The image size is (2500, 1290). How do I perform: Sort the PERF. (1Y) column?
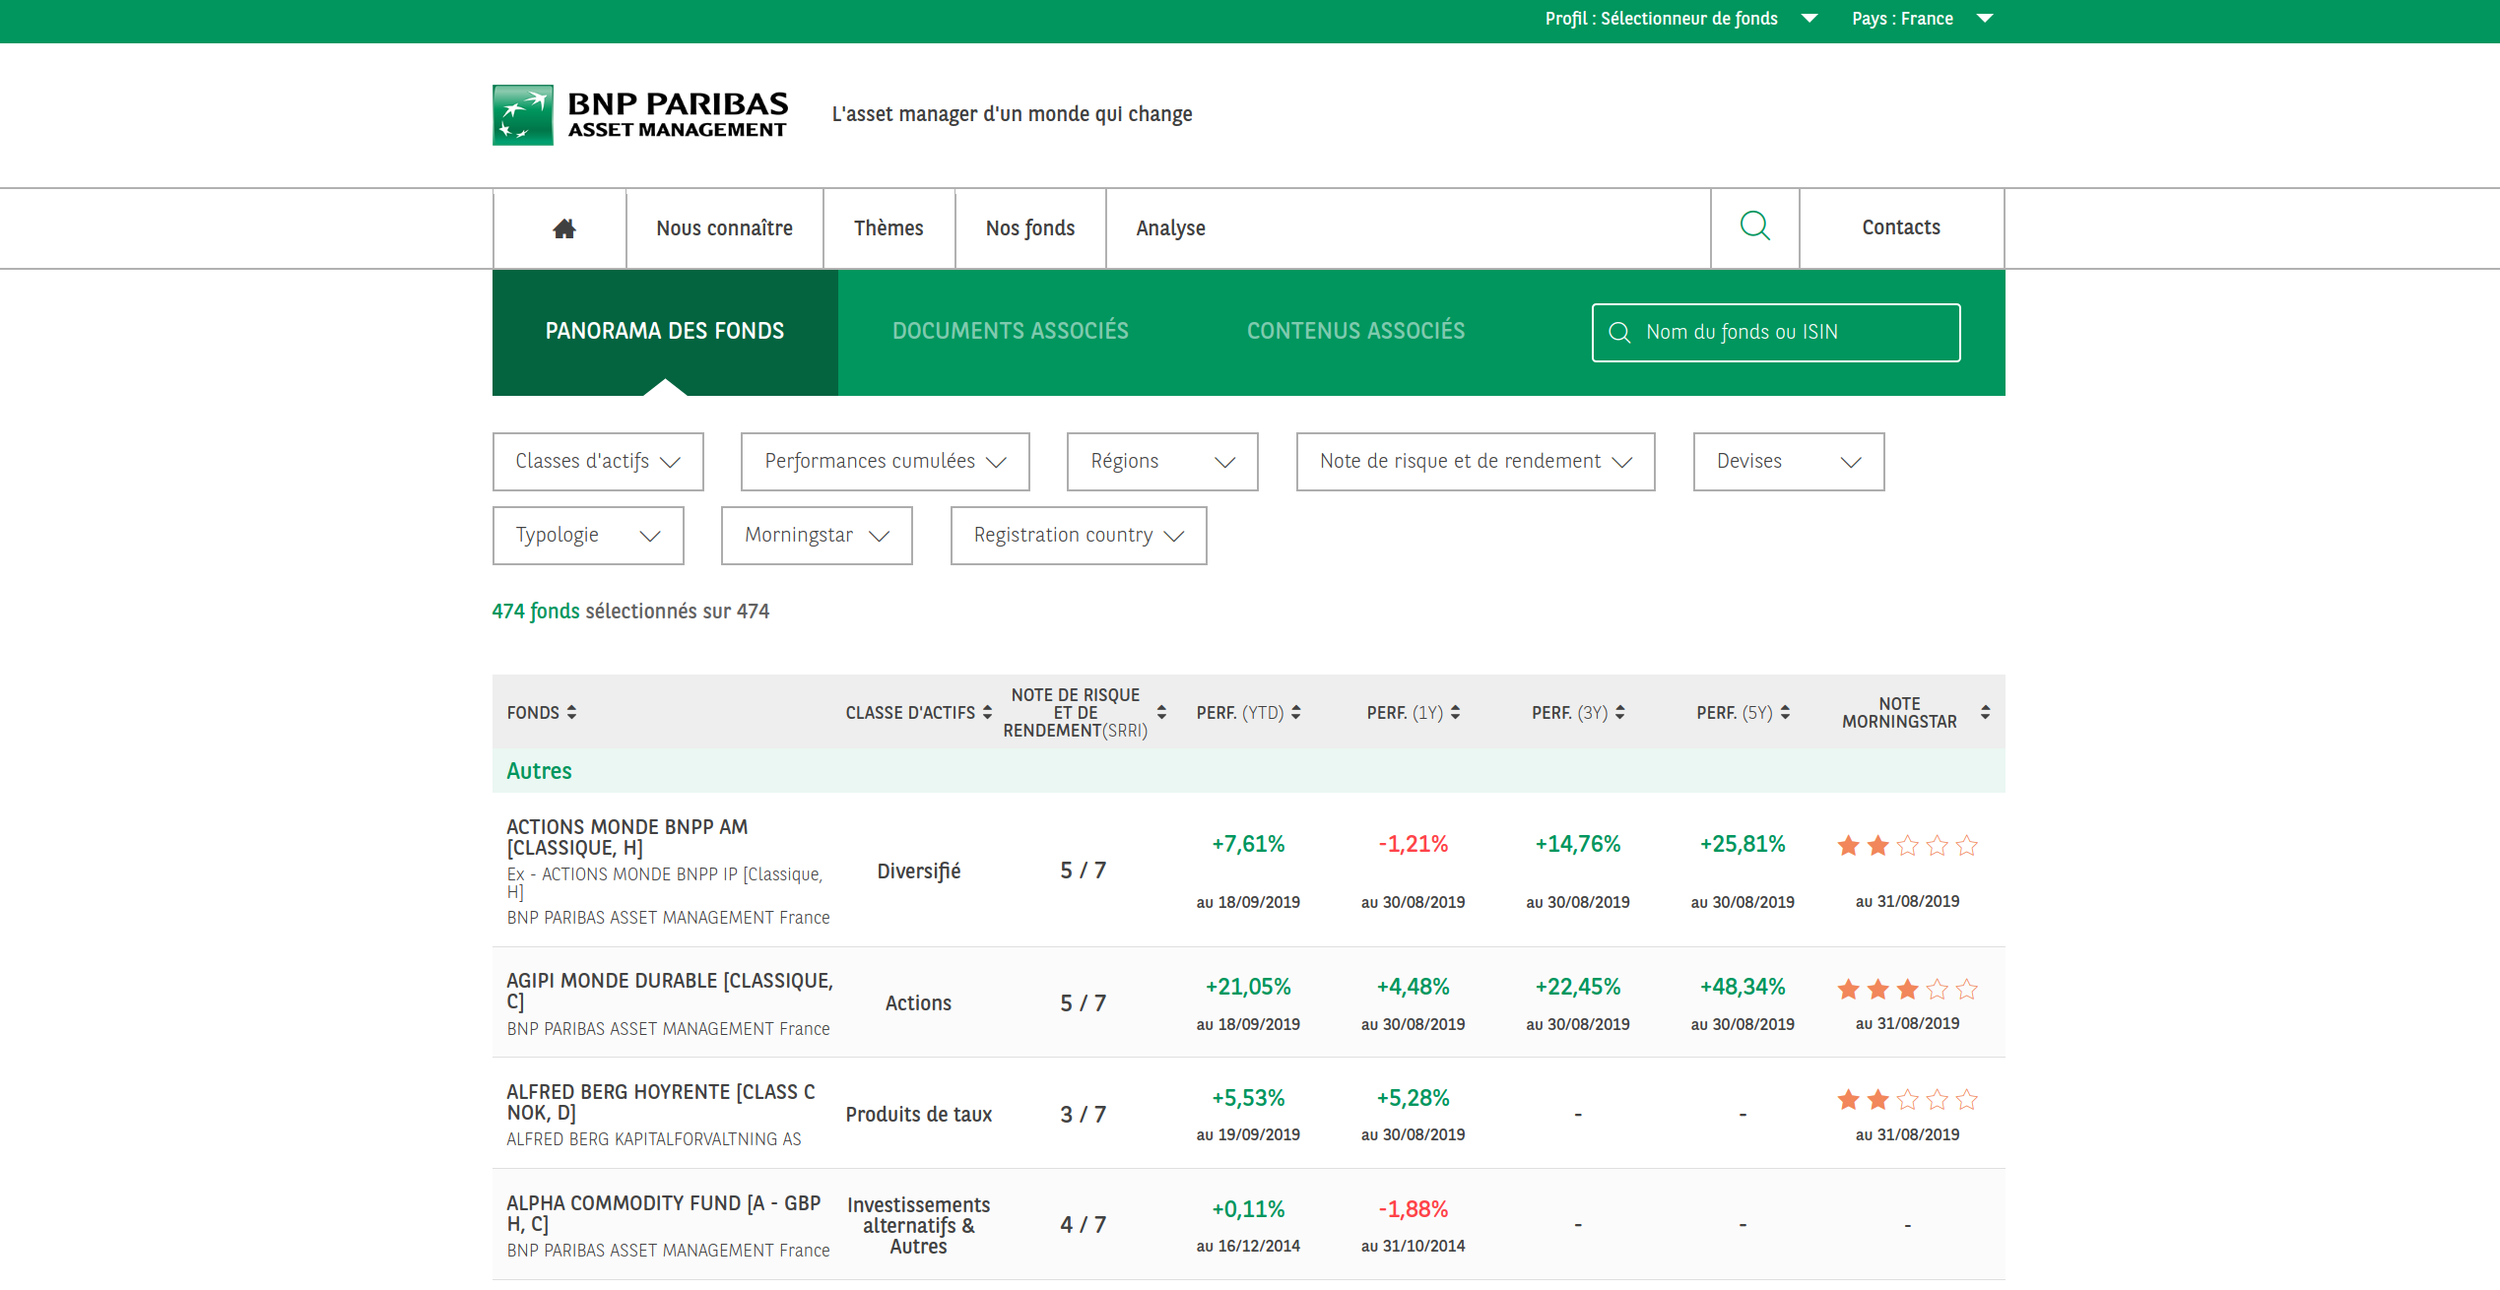1455,712
